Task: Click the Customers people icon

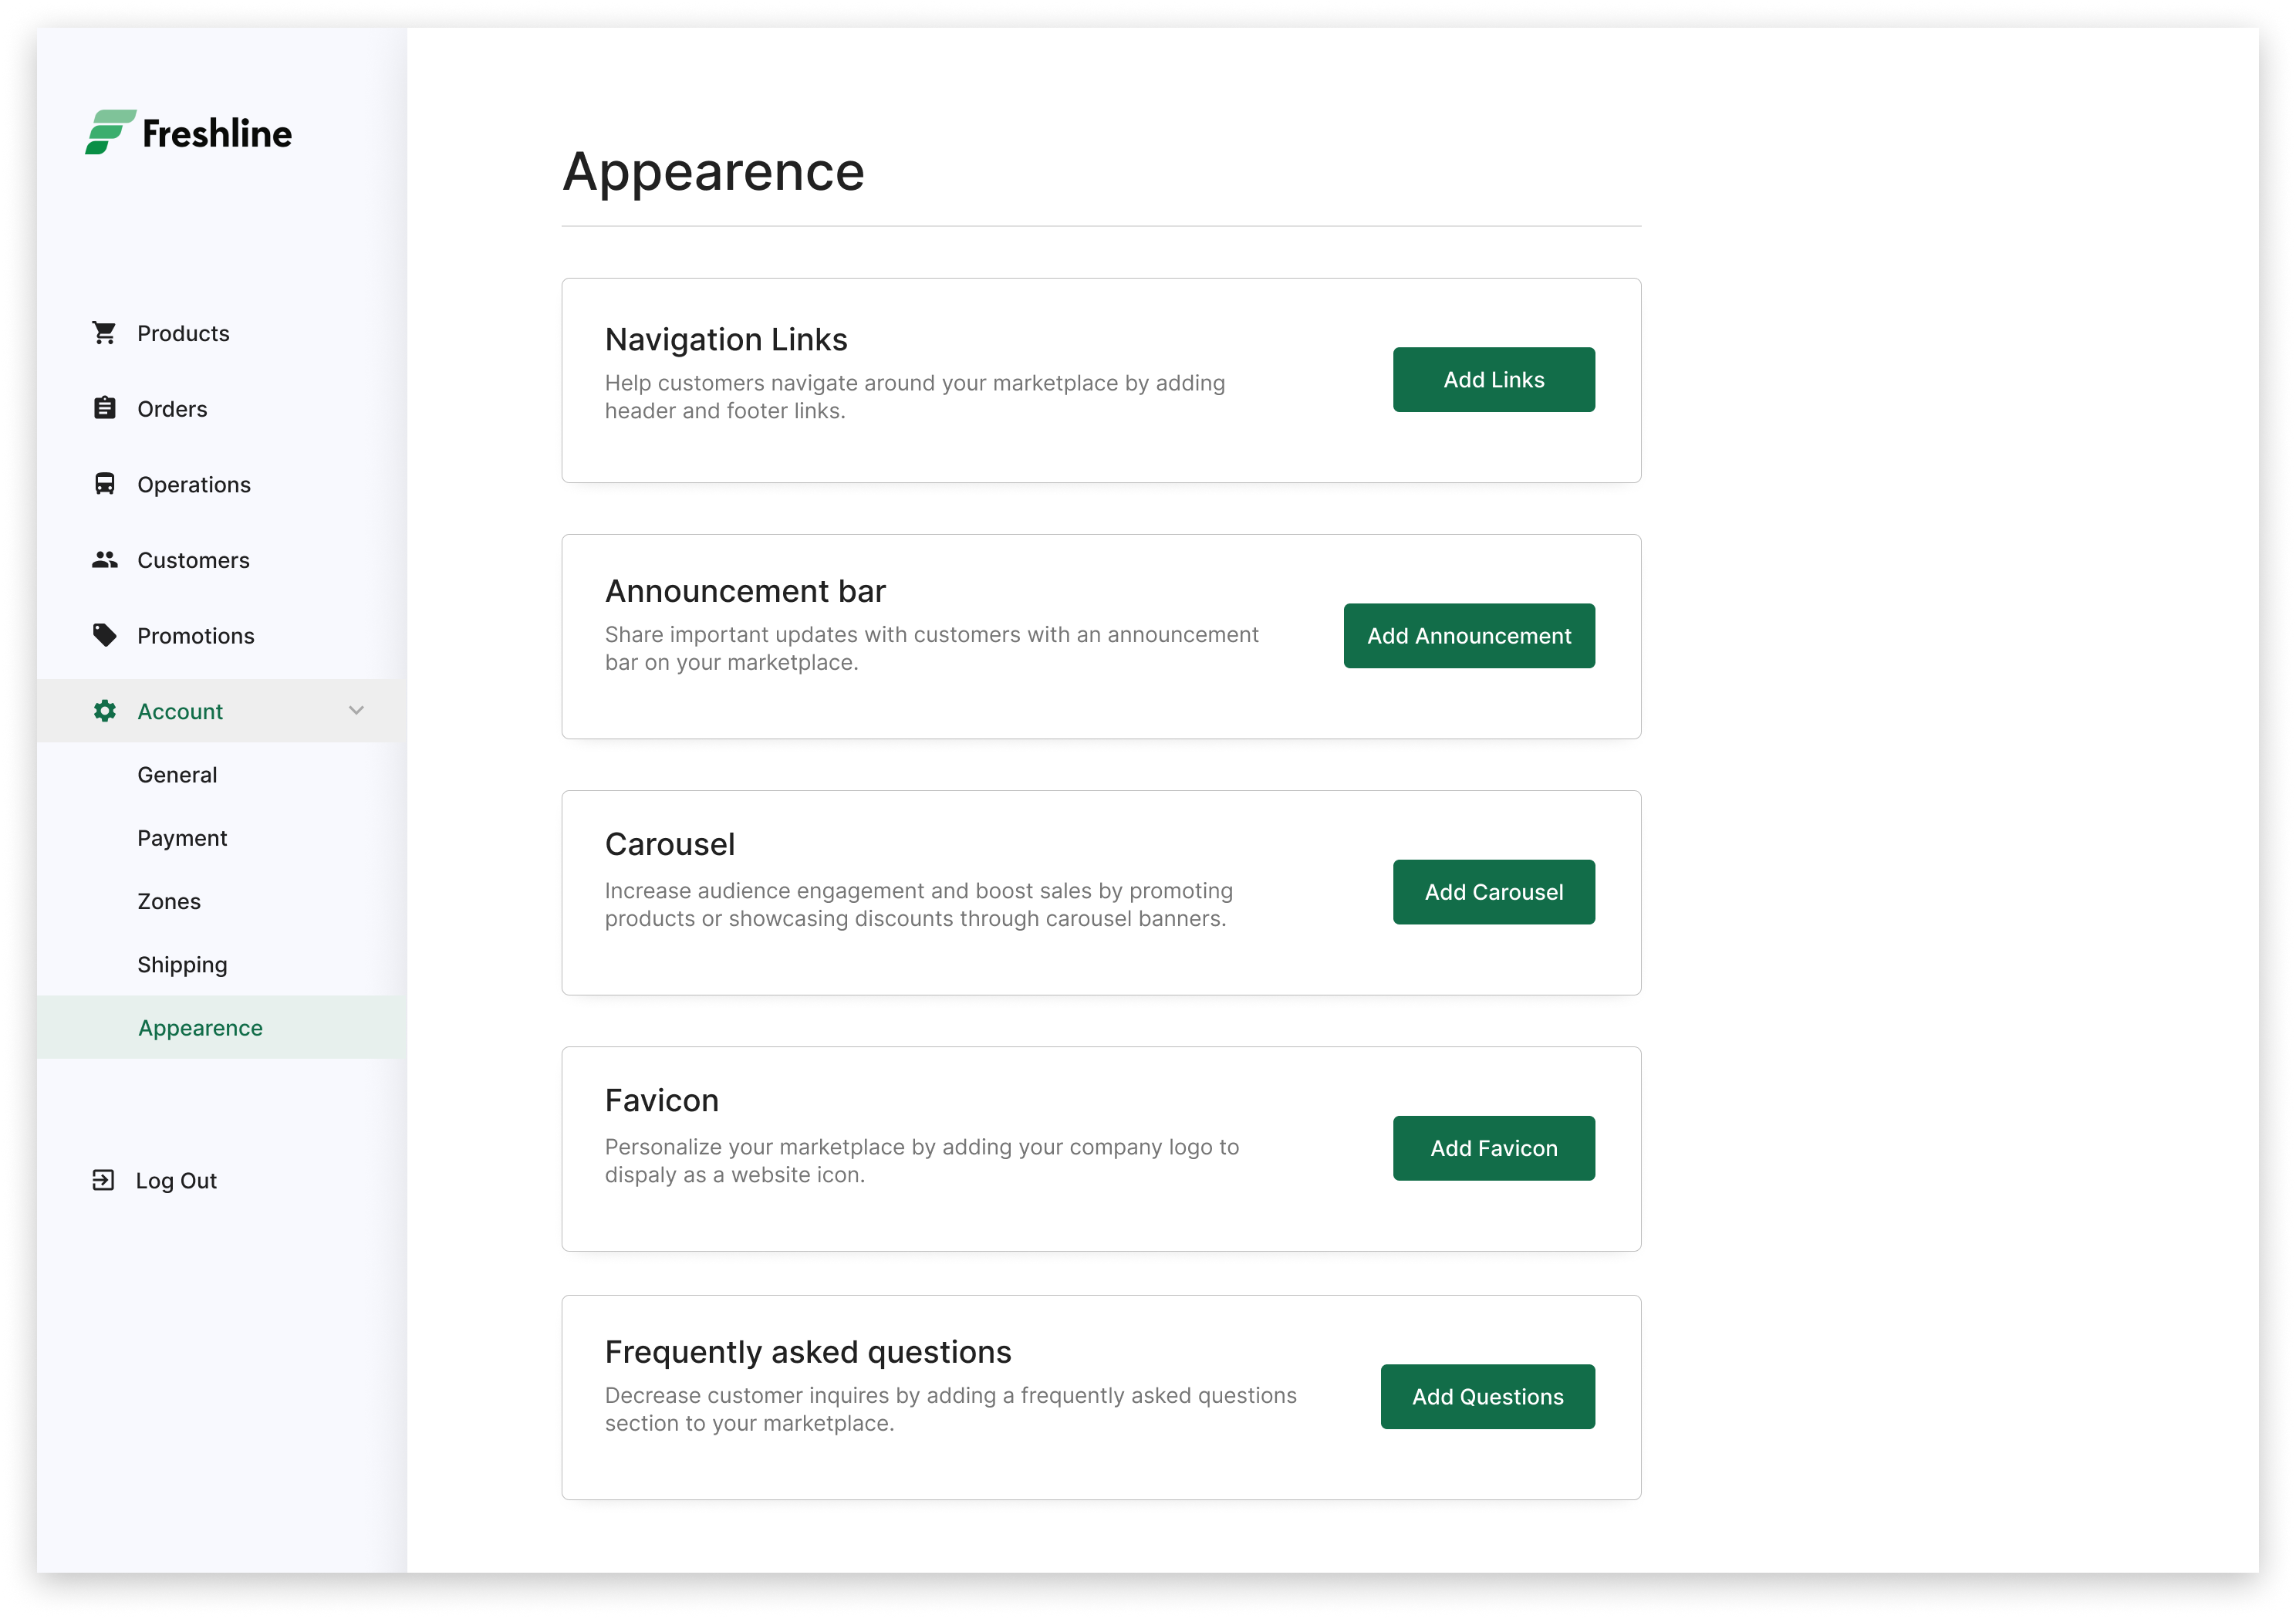Action: 104,559
